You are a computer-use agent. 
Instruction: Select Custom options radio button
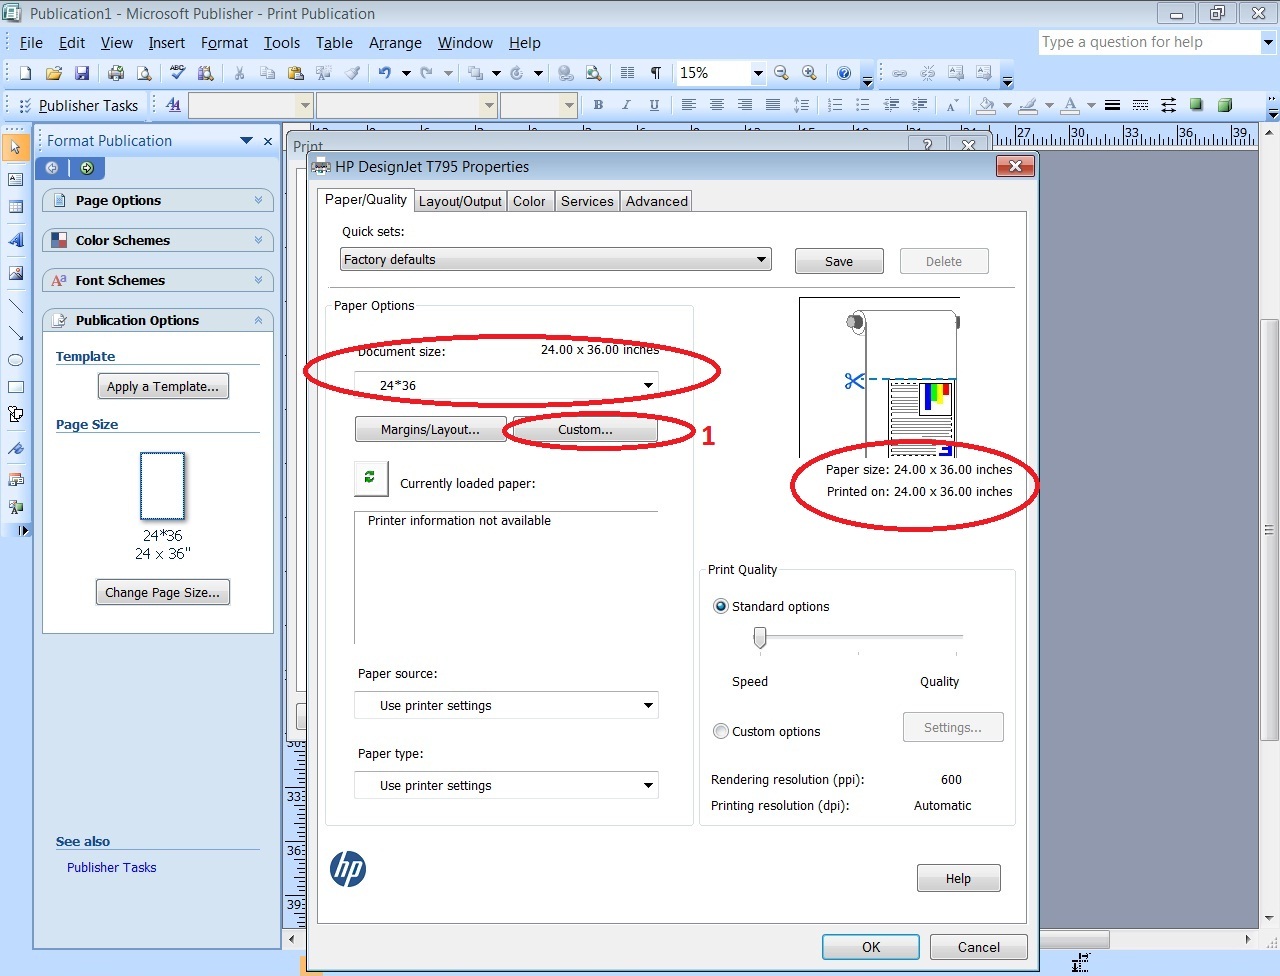pyautogui.click(x=720, y=731)
